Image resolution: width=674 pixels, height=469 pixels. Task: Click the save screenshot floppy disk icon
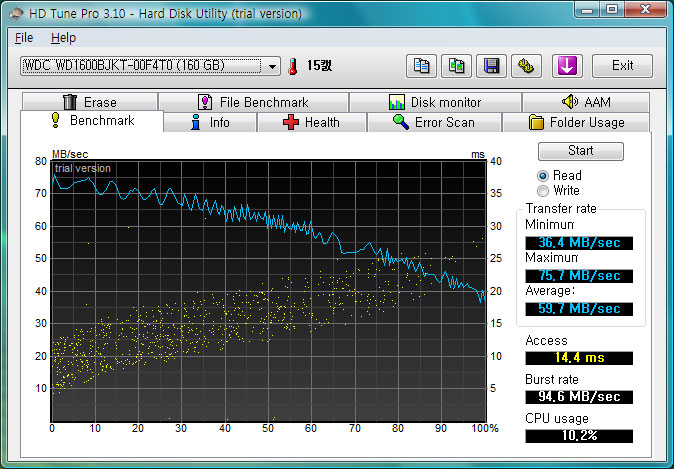point(491,66)
